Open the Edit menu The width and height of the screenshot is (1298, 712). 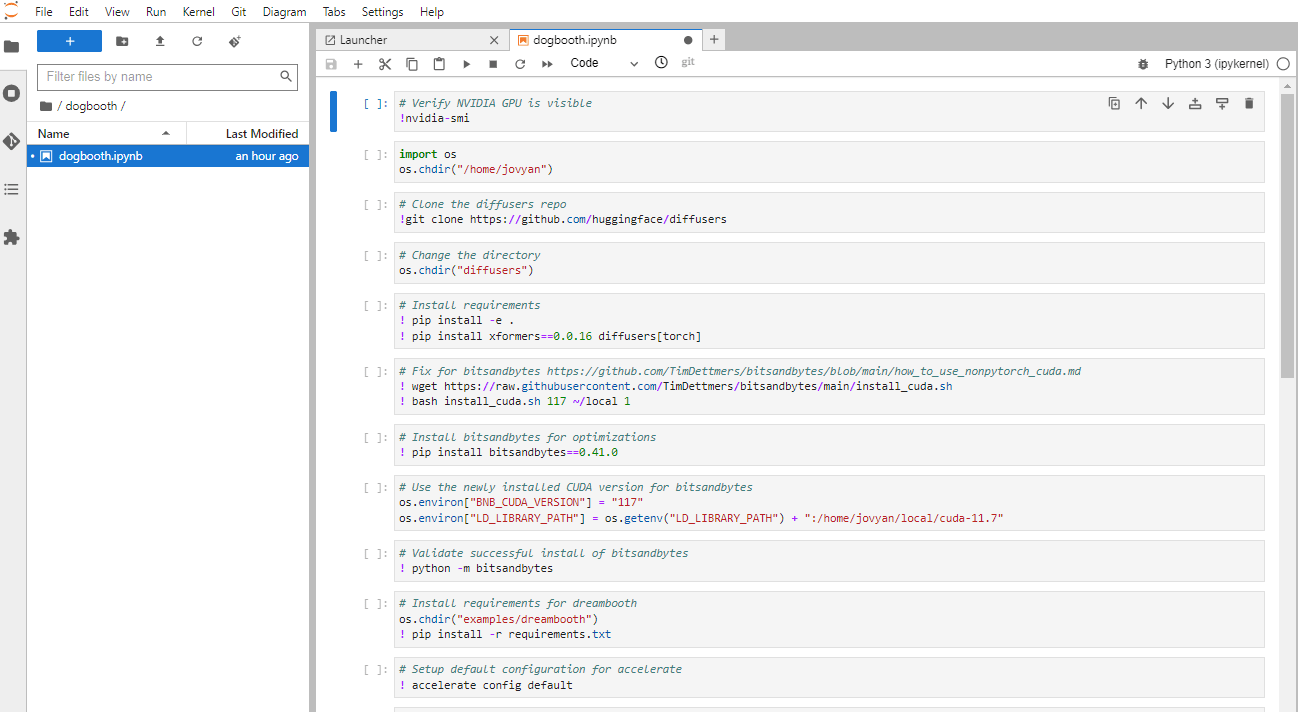[x=79, y=12]
